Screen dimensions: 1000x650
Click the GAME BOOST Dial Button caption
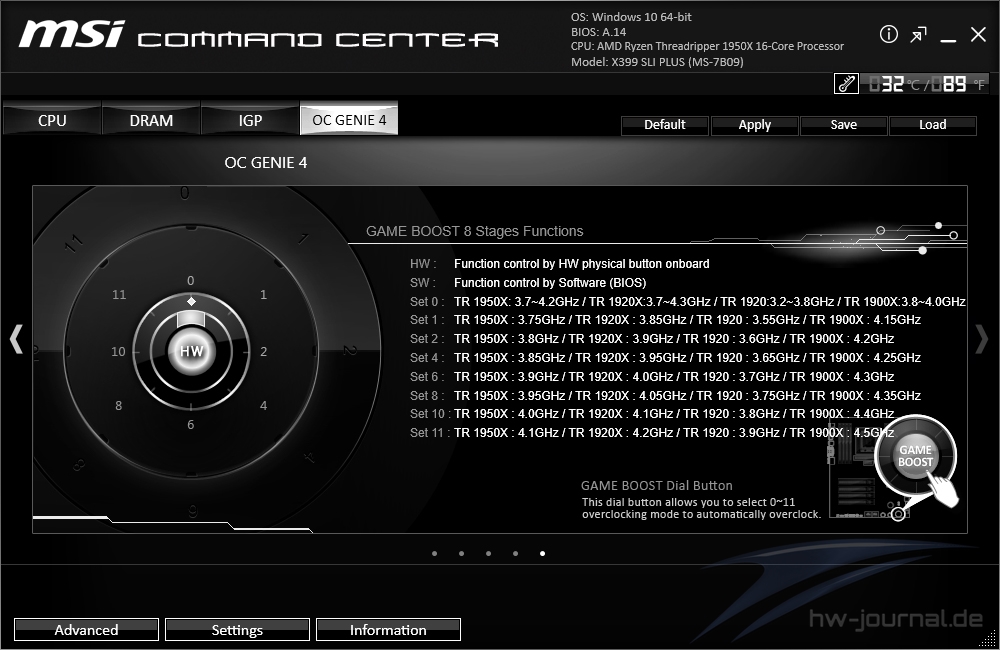(656, 485)
